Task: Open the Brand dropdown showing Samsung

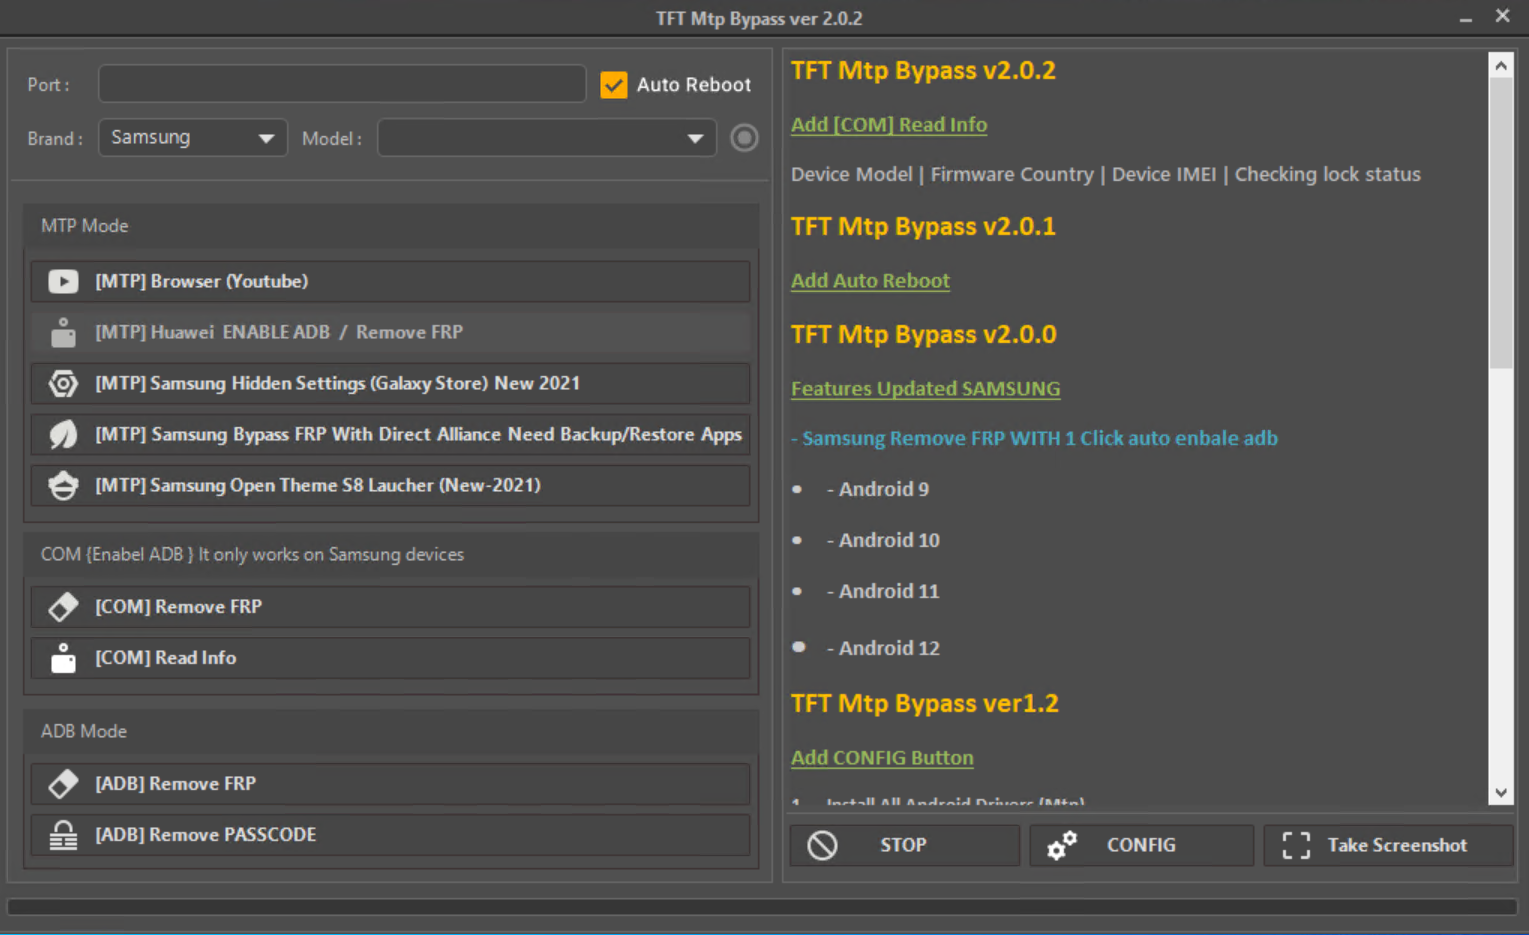Action: (x=193, y=138)
